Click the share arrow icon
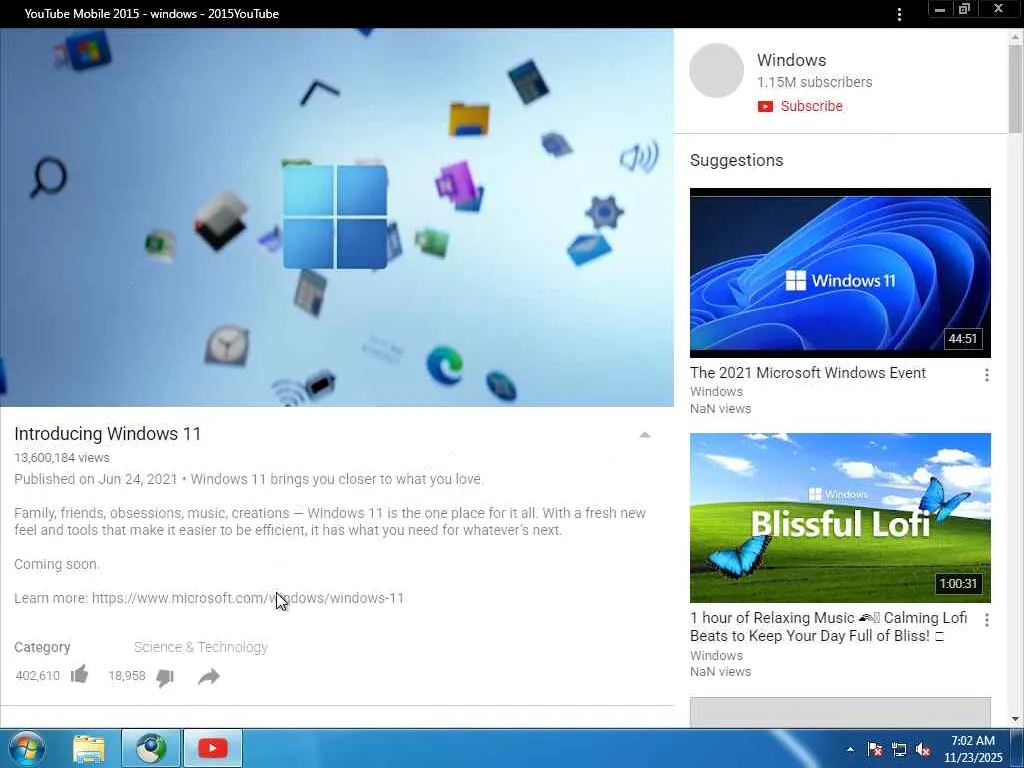 click(x=209, y=677)
